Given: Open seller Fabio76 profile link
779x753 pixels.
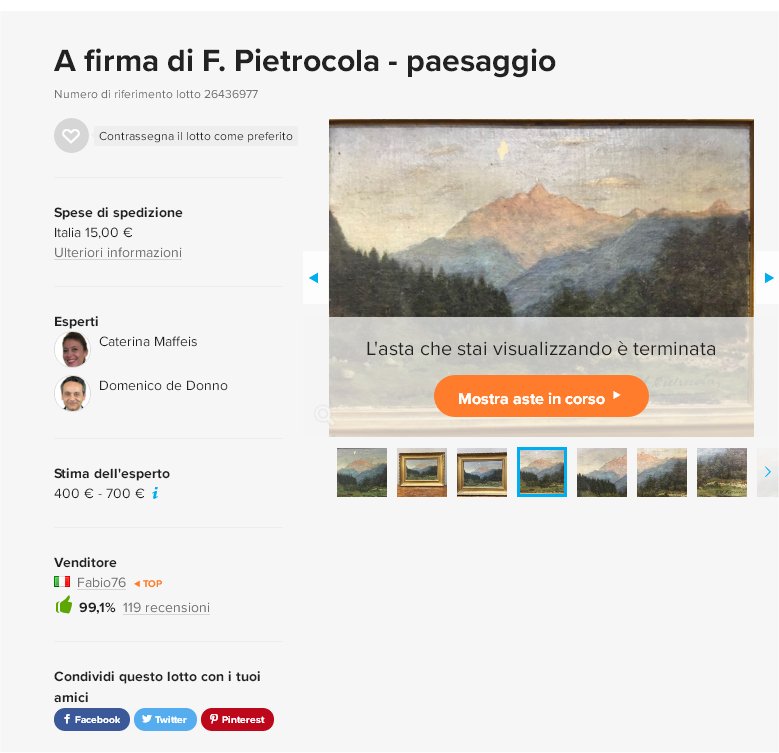Looking at the screenshot, I should (x=101, y=582).
